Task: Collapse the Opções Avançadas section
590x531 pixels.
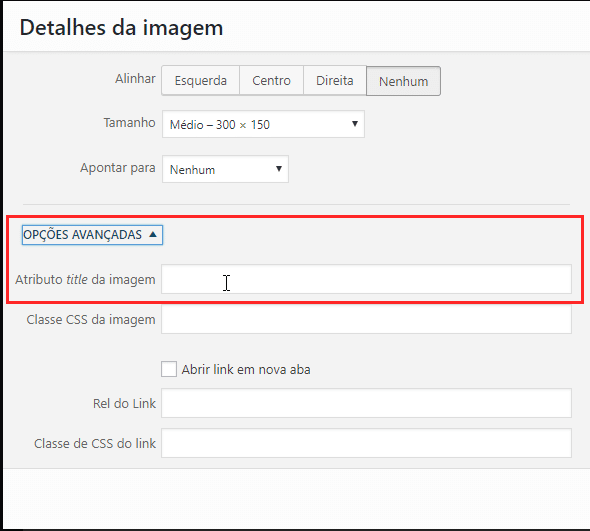Action: click(92, 235)
